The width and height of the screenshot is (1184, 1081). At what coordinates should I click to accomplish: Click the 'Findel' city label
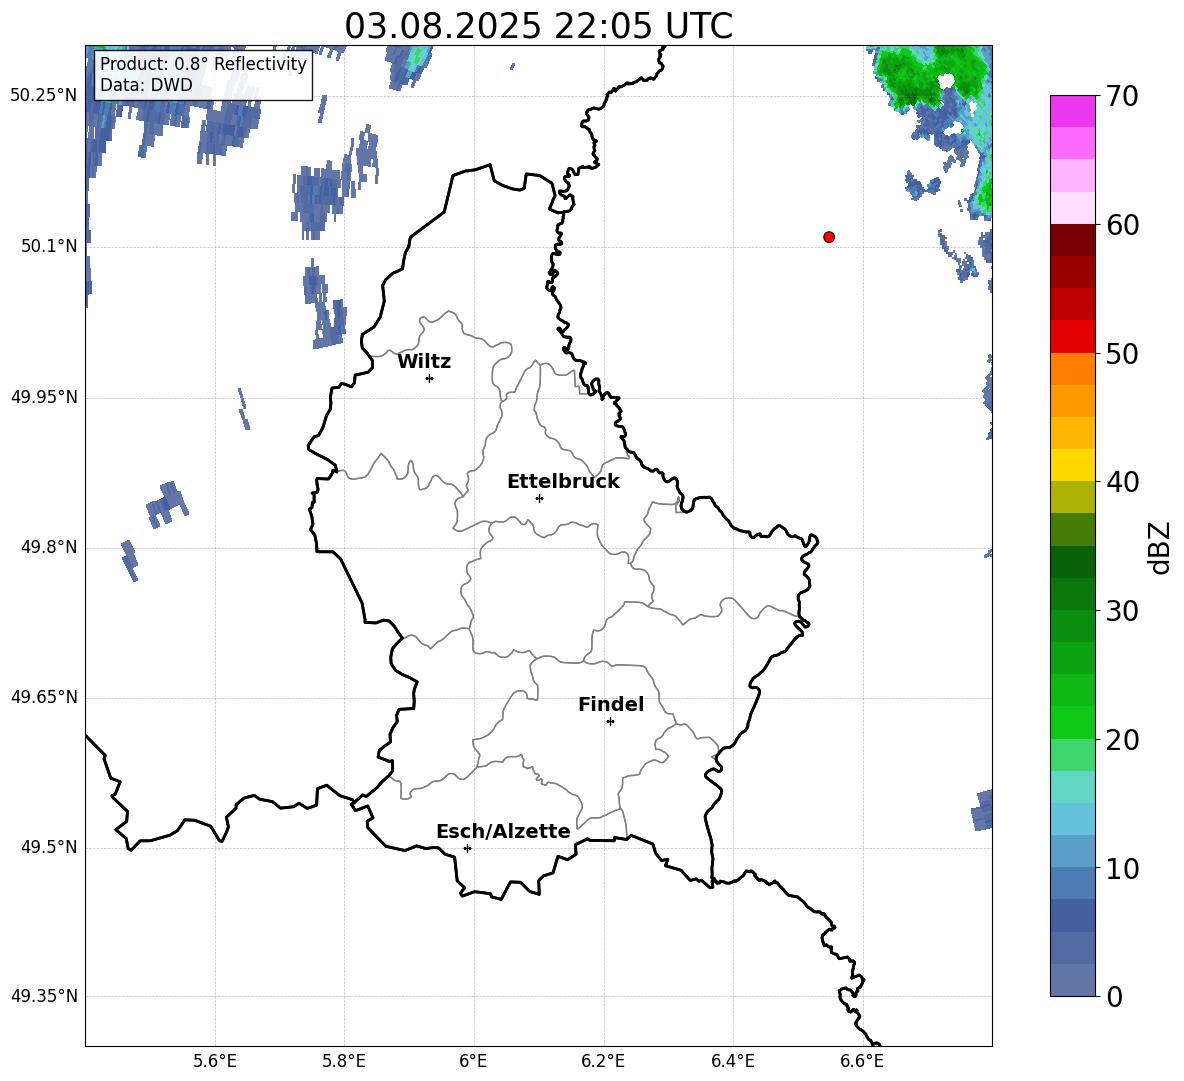611,704
